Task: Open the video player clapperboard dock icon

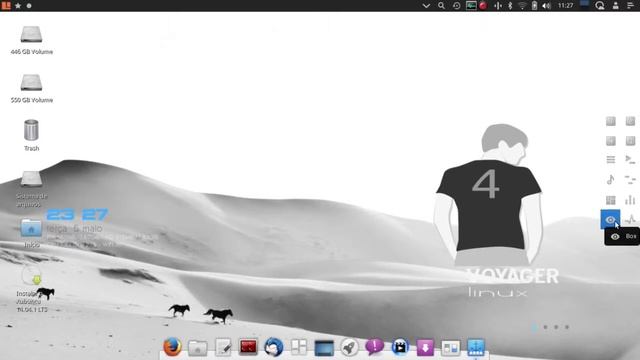Action: pyautogui.click(x=400, y=347)
